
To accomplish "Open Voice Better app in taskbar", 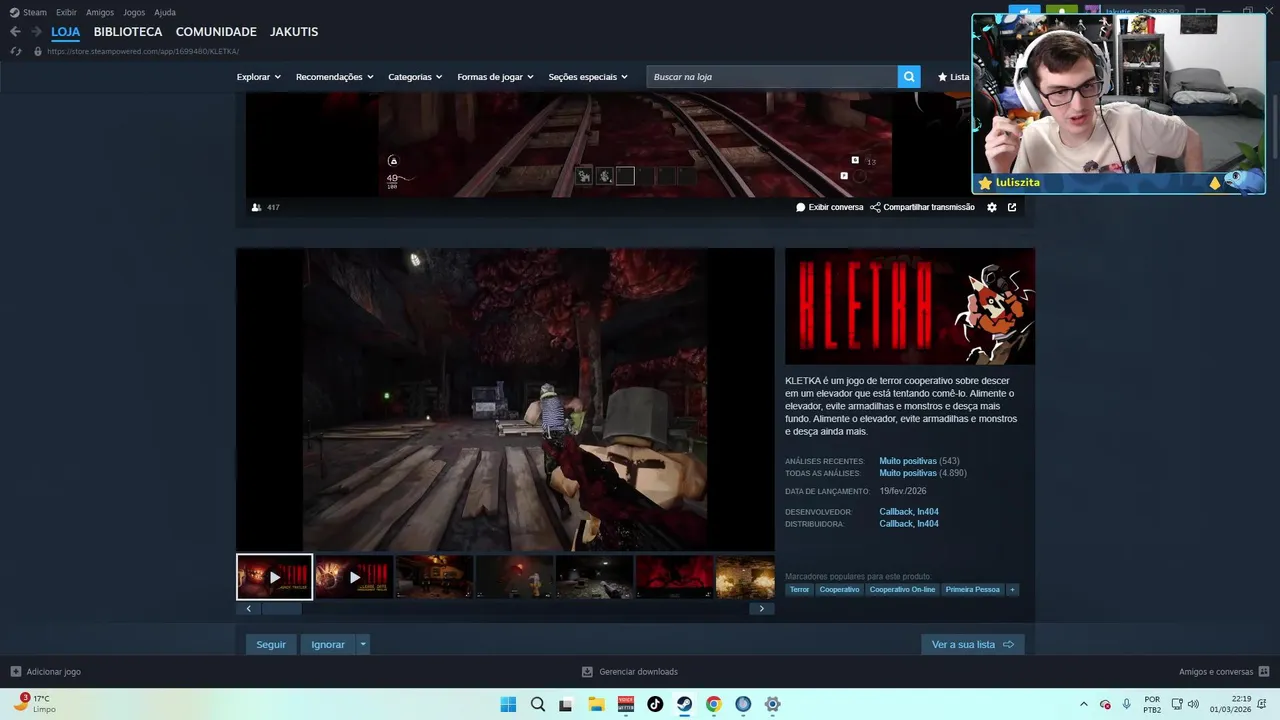I will [x=626, y=704].
